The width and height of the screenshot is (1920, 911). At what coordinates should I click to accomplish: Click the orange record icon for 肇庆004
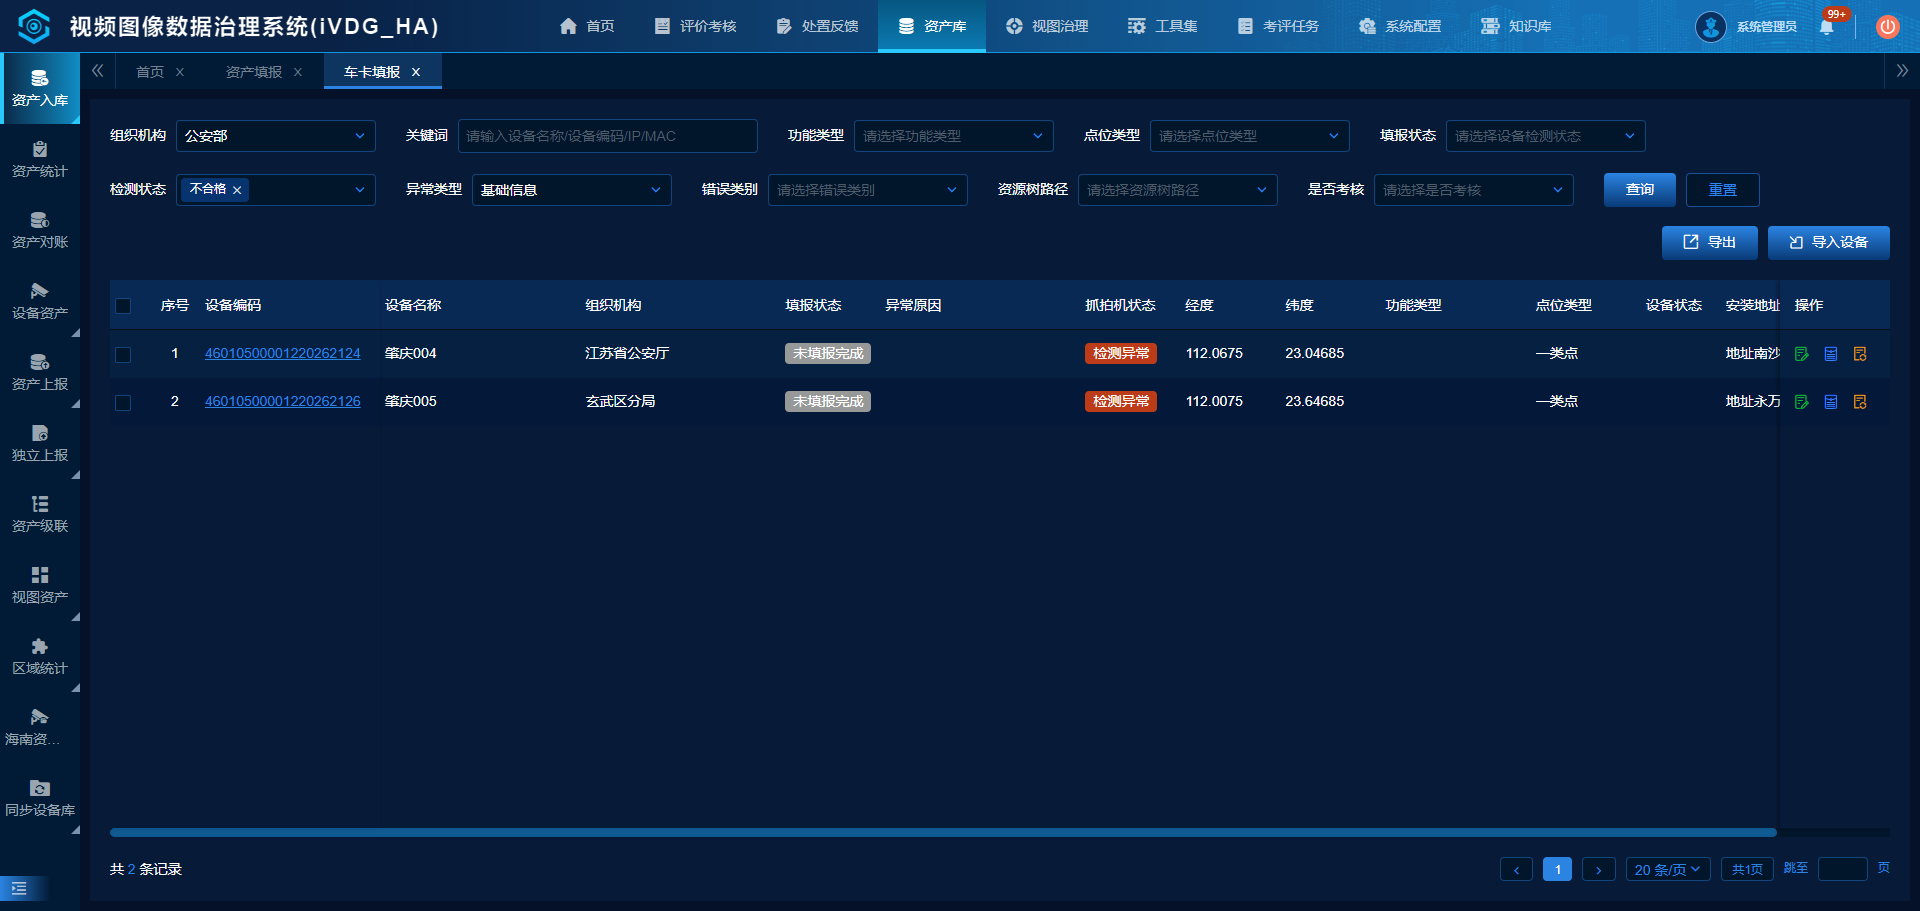click(x=1860, y=354)
